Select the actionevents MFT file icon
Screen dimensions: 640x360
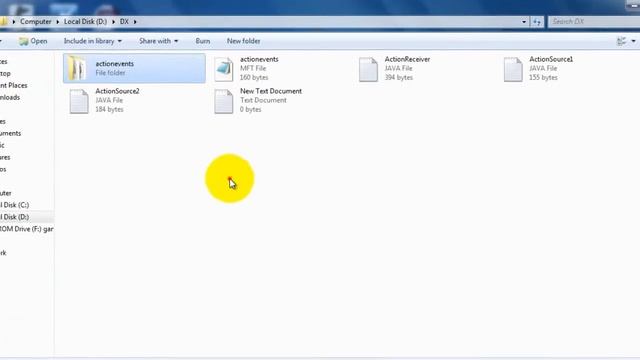pos(224,69)
